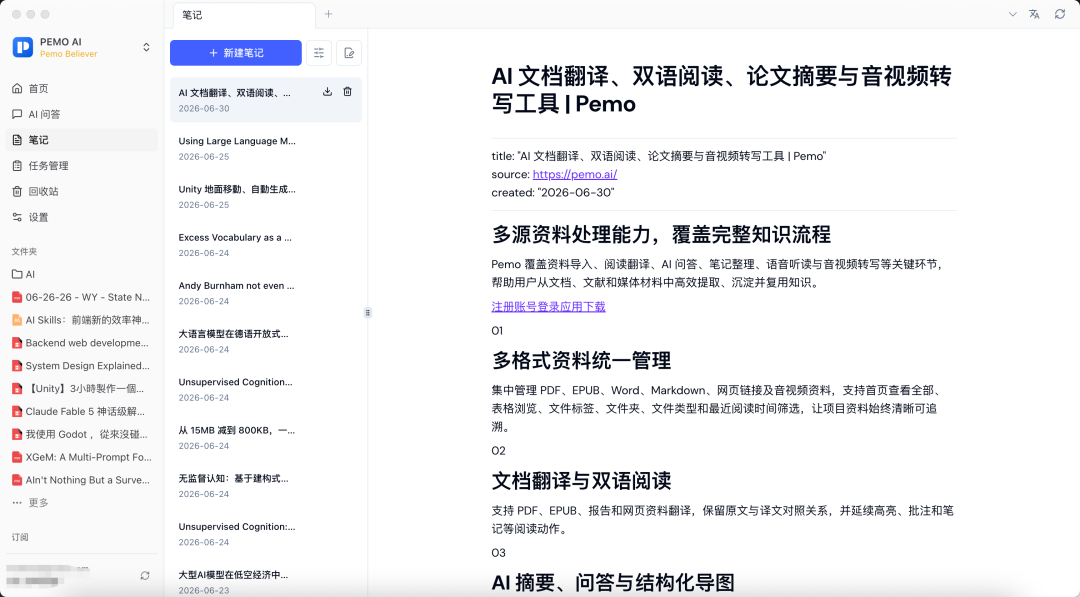Click the trash can icon beside 回收站
1080x597 pixels.
[17, 191]
